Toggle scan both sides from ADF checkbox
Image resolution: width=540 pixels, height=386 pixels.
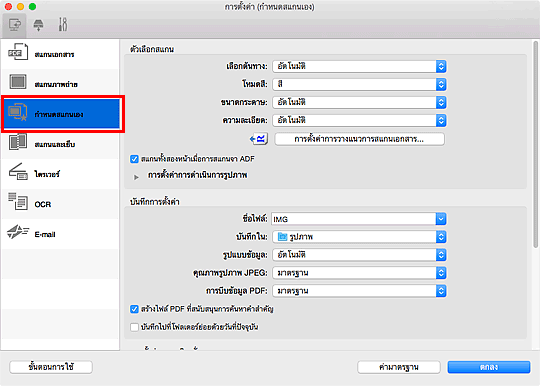pyautogui.click(x=134, y=159)
